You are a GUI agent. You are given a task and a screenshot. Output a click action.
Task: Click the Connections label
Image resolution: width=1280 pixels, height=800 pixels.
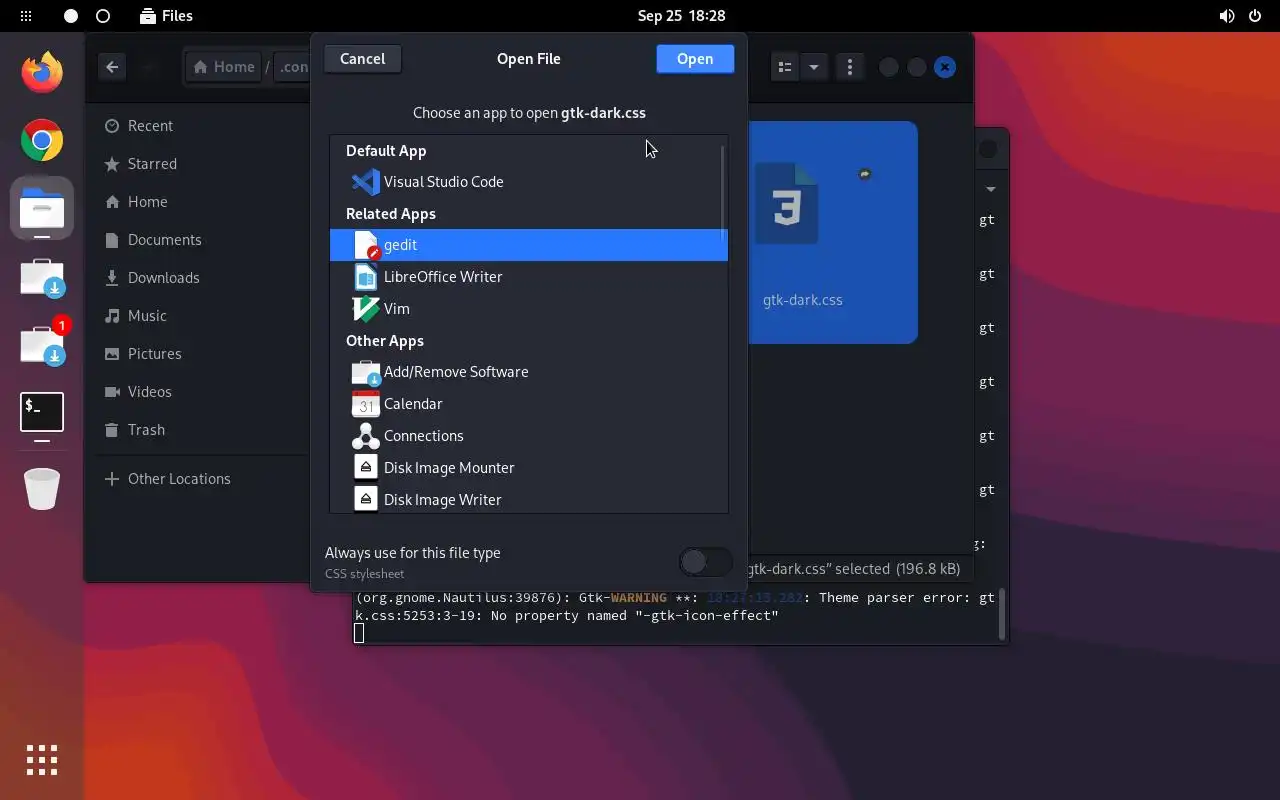tap(424, 436)
